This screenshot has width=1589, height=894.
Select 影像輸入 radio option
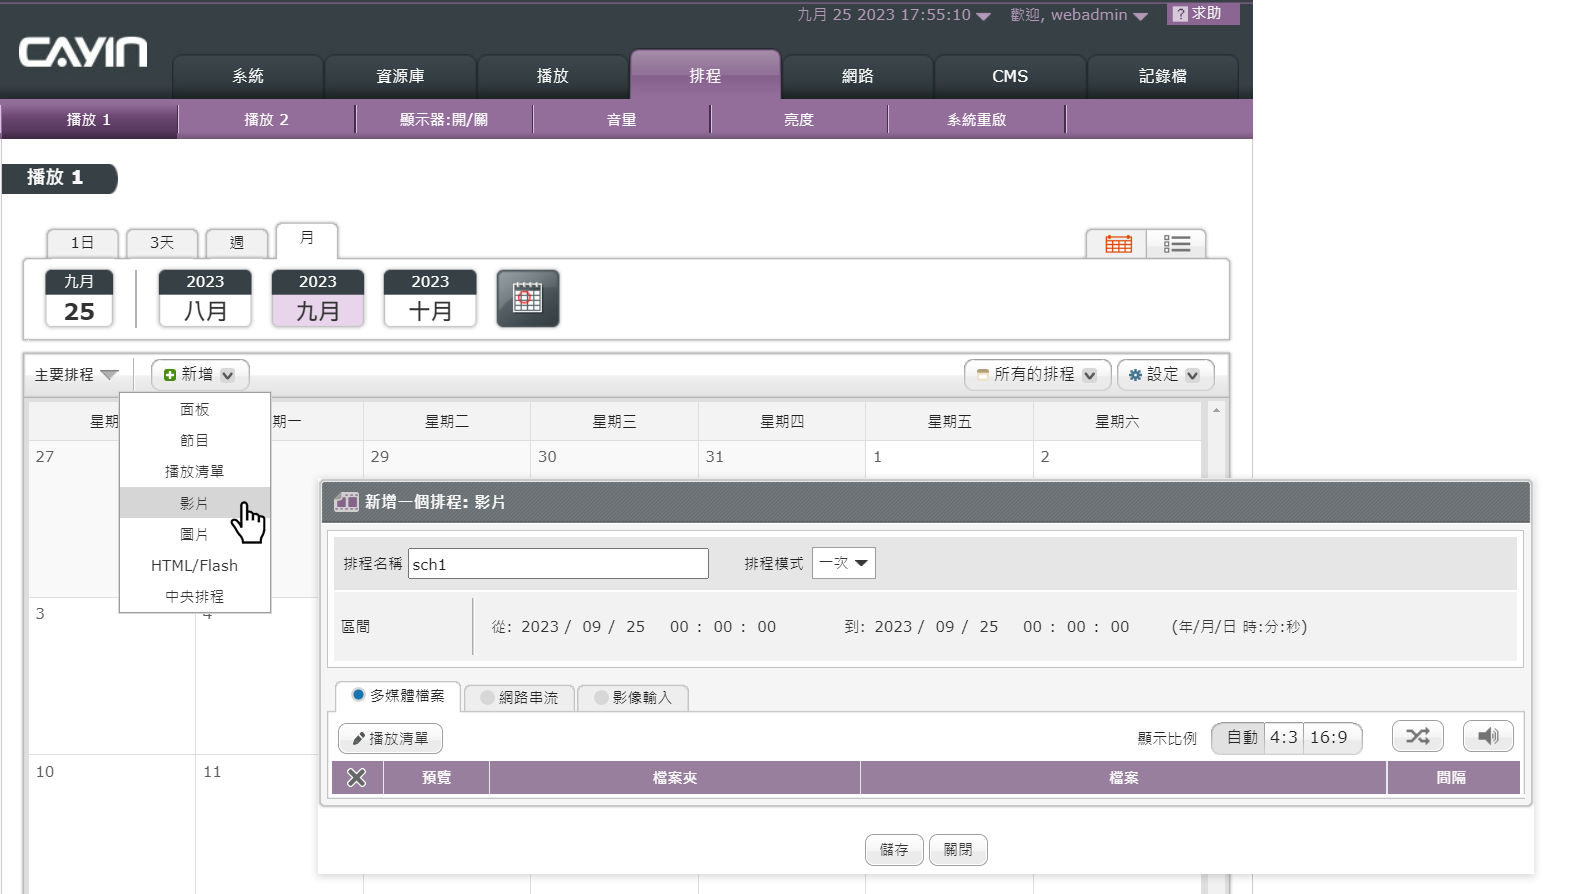click(601, 698)
